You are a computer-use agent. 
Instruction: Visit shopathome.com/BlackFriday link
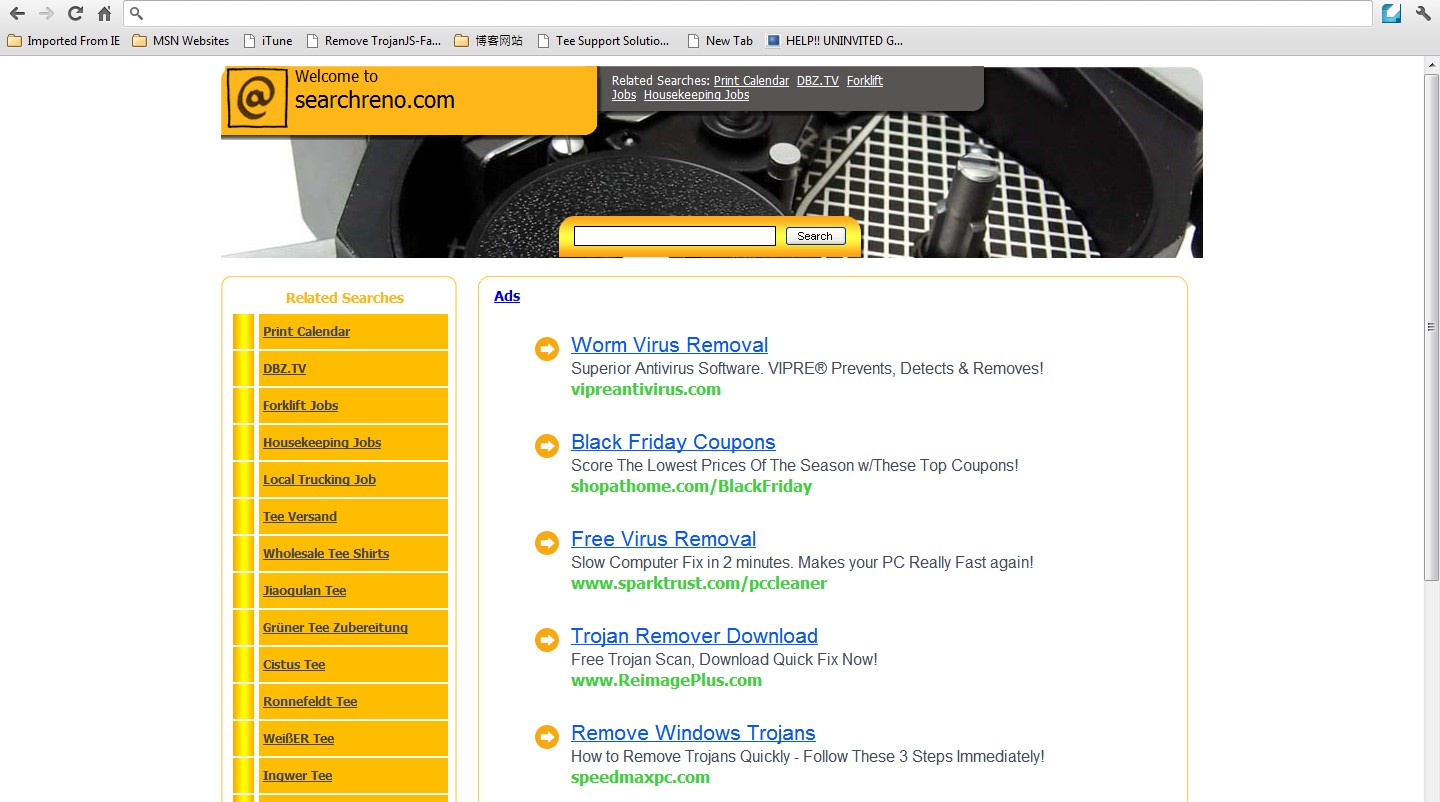[691, 486]
